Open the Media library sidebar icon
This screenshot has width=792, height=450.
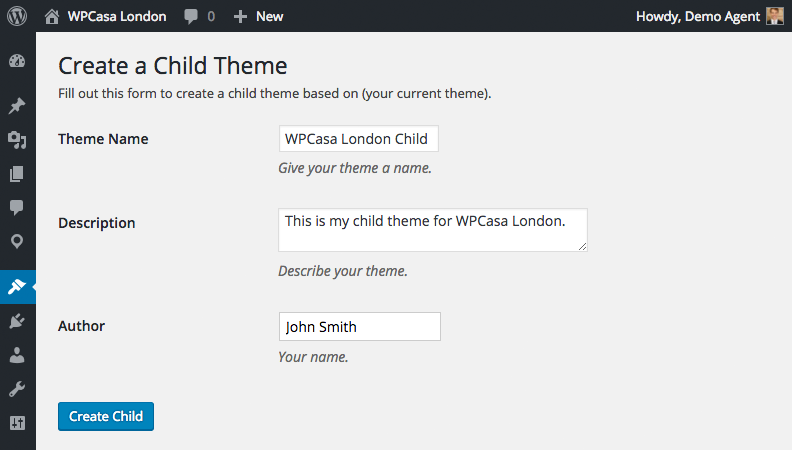tap(17, 140)
